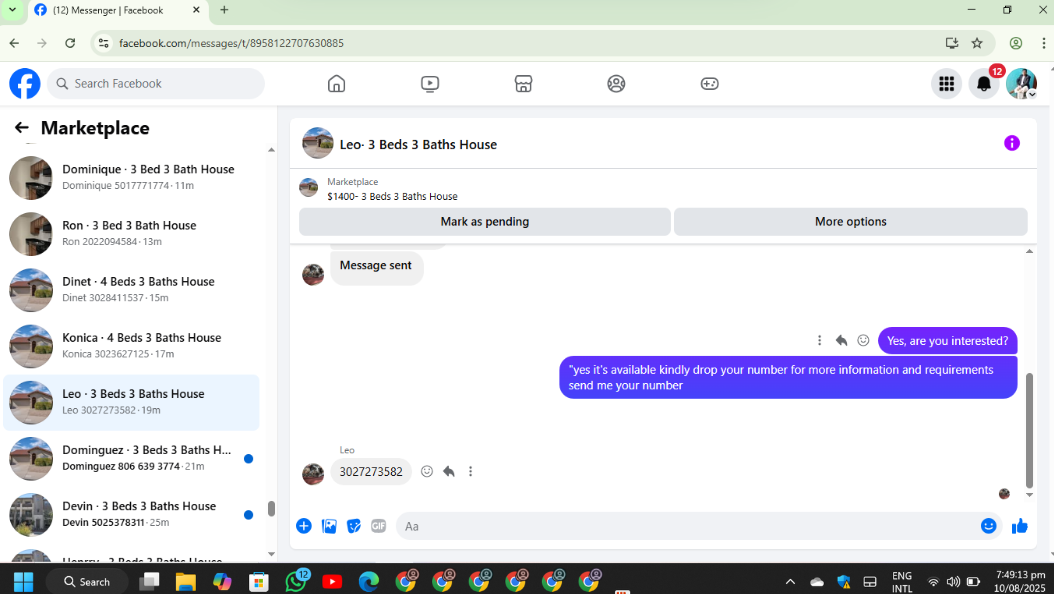Click the conversation list scrollbar thumb
This screenshot has width=1054, height=594.
(271, 509)
